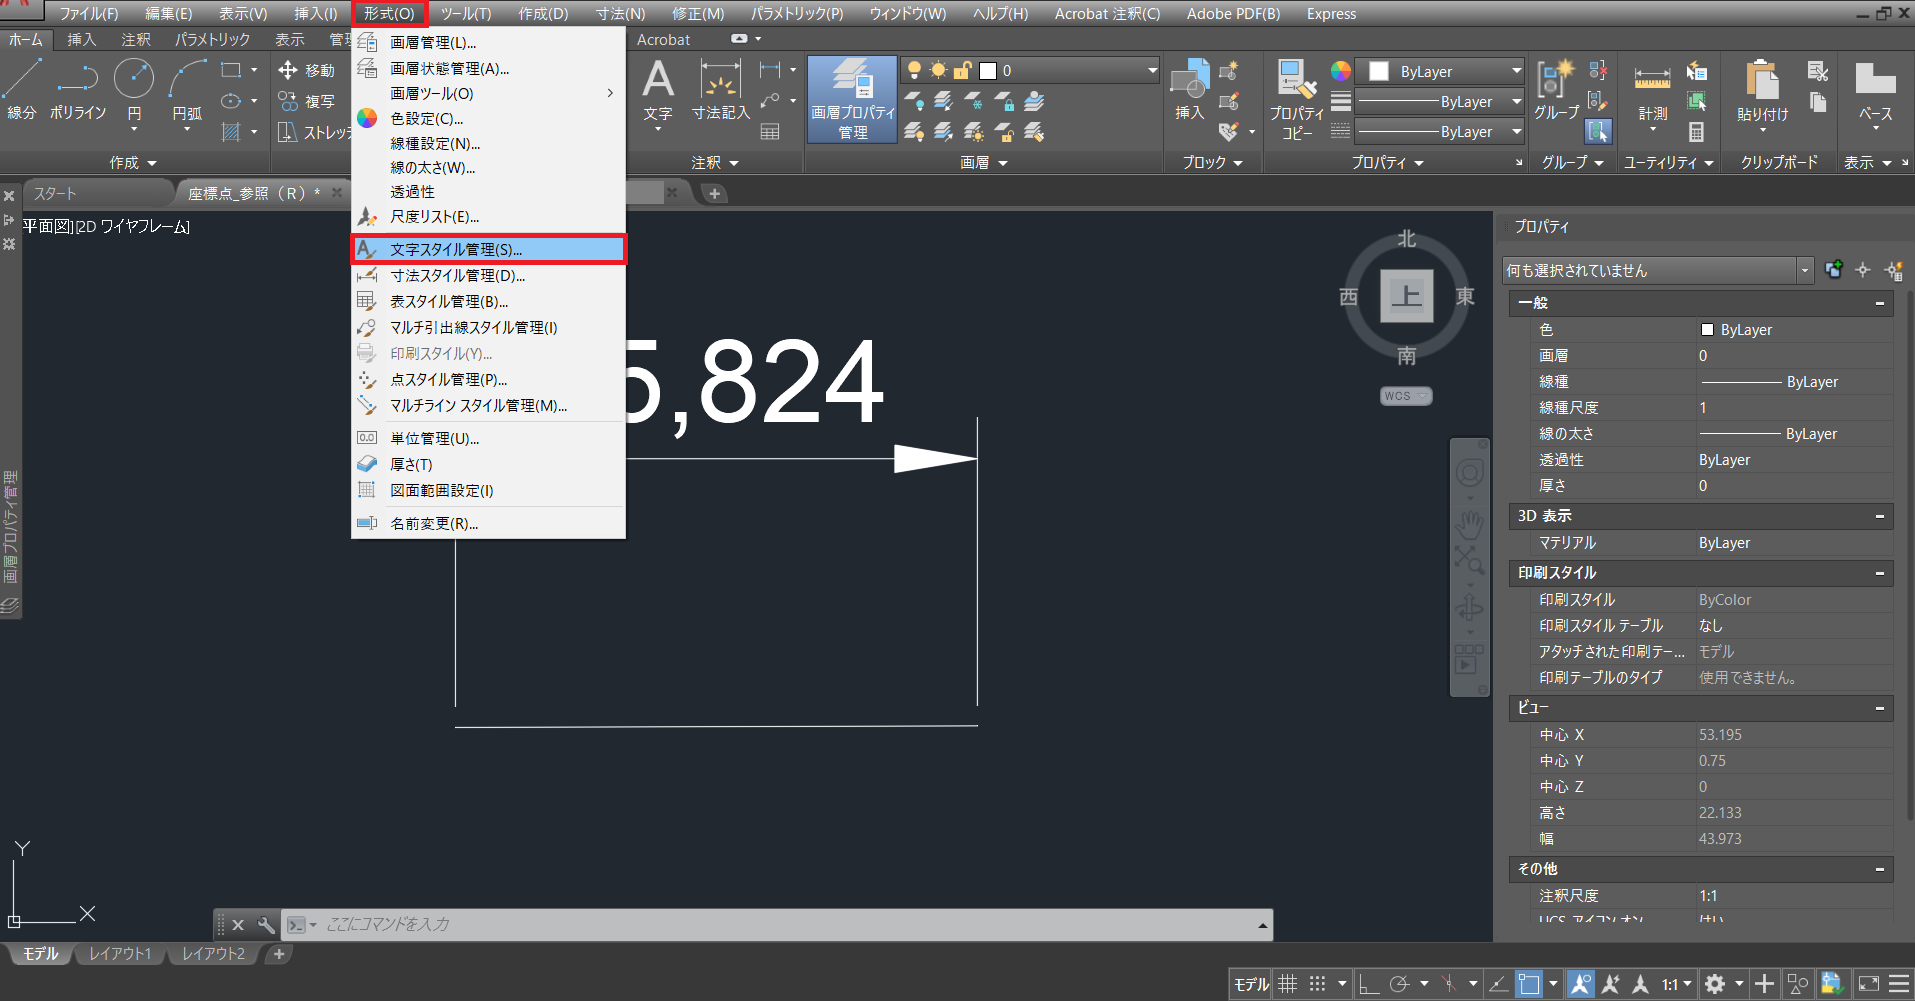Toggle the drawing grid display
Image resolution: width=1915 pixels, height=1001 pixels.
(x=1288, y=984)
